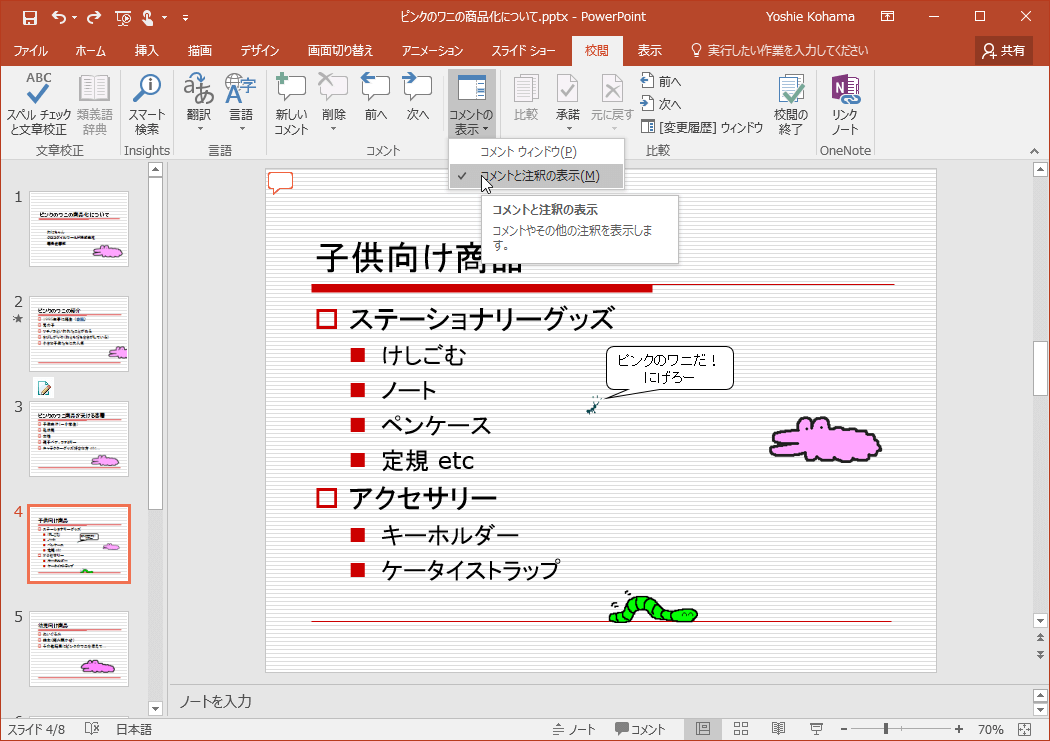Run spell check with スペルチェックと文章校正
This screenshot has height=741, width=1050.
coord(36,107)
